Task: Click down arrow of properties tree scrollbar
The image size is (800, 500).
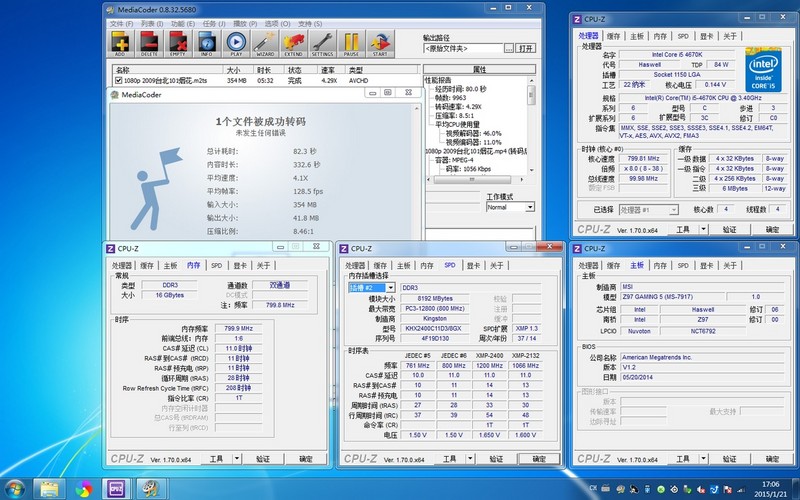Action: tap(531, 170)
